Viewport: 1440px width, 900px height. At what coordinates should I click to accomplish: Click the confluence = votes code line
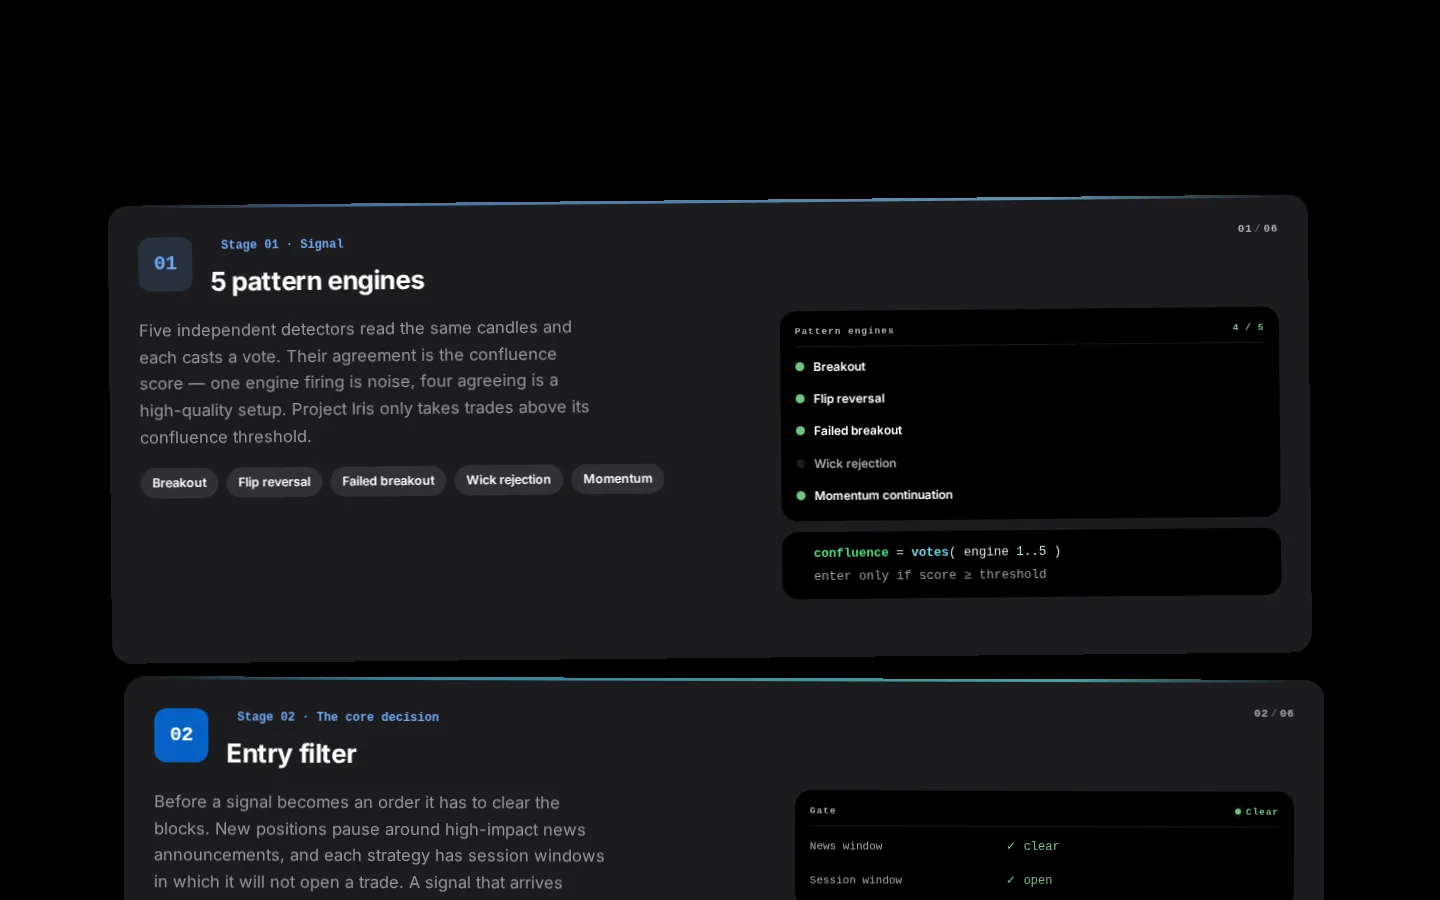937,552
